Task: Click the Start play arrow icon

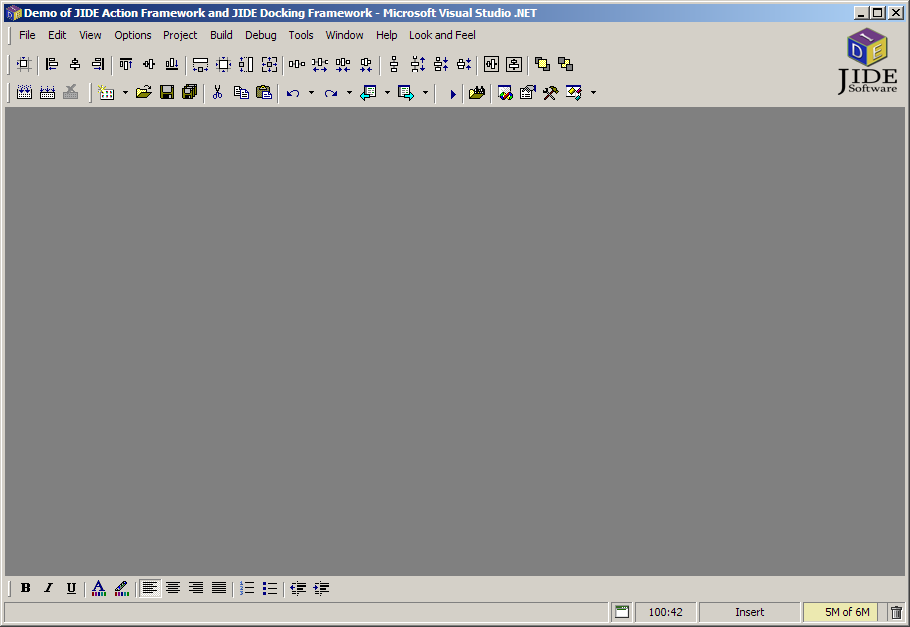Action: click(453, 93)
